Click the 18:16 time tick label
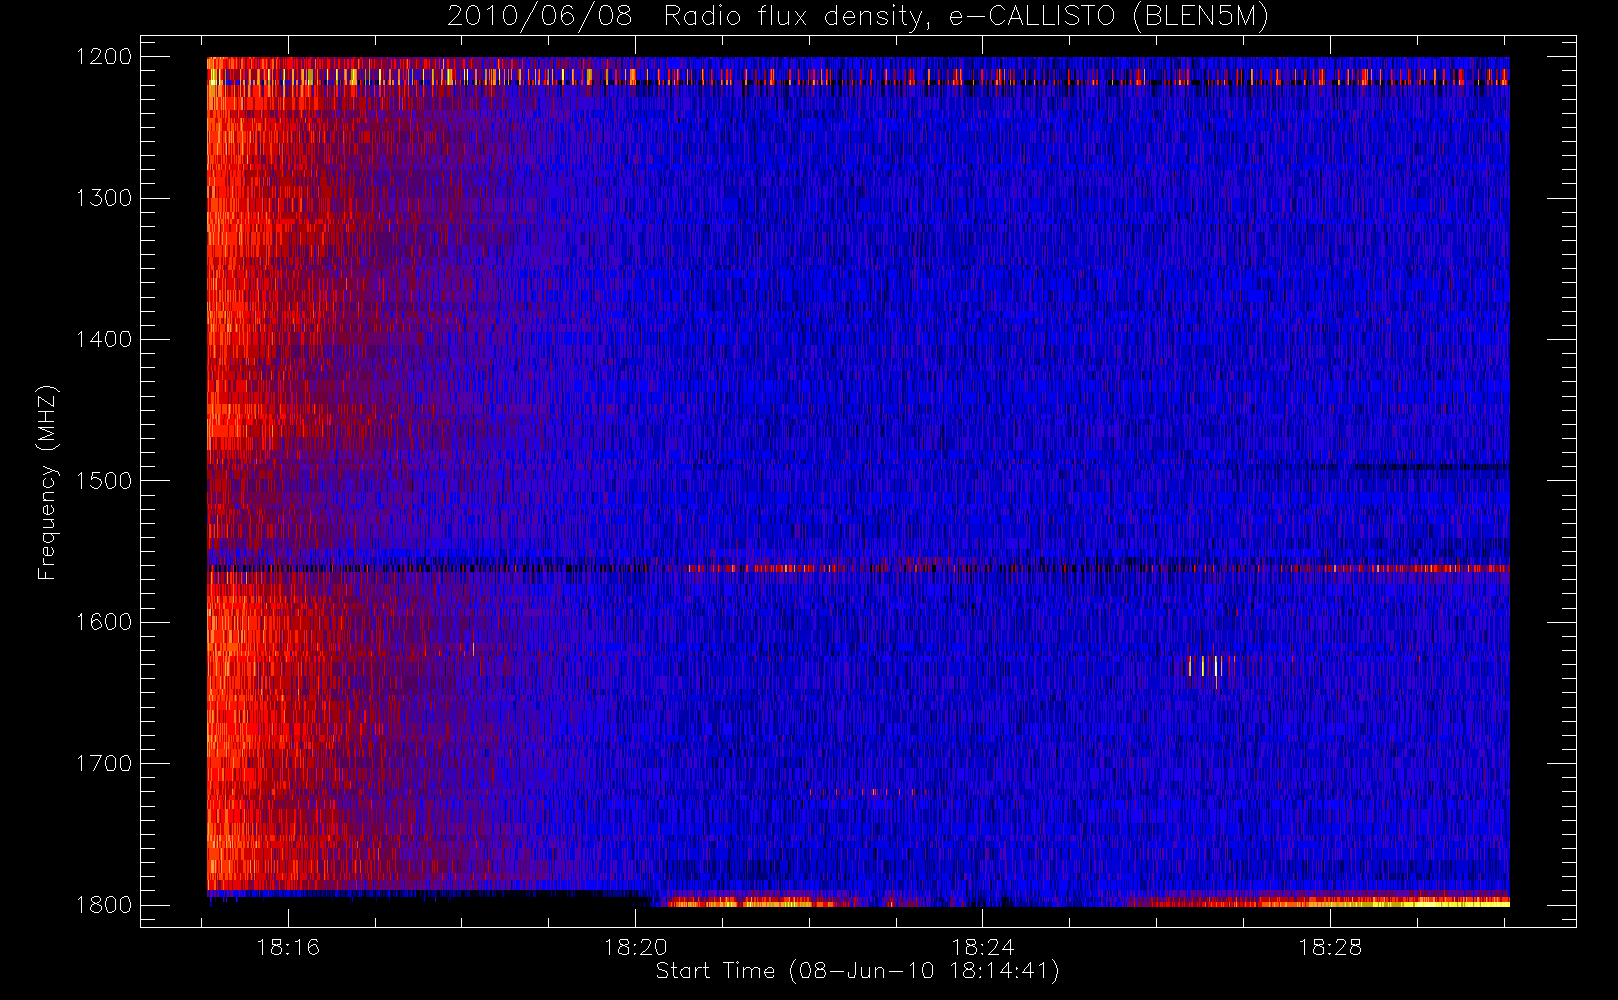The height and width of the screenshot is (1000, 1618). coord(288,947)
